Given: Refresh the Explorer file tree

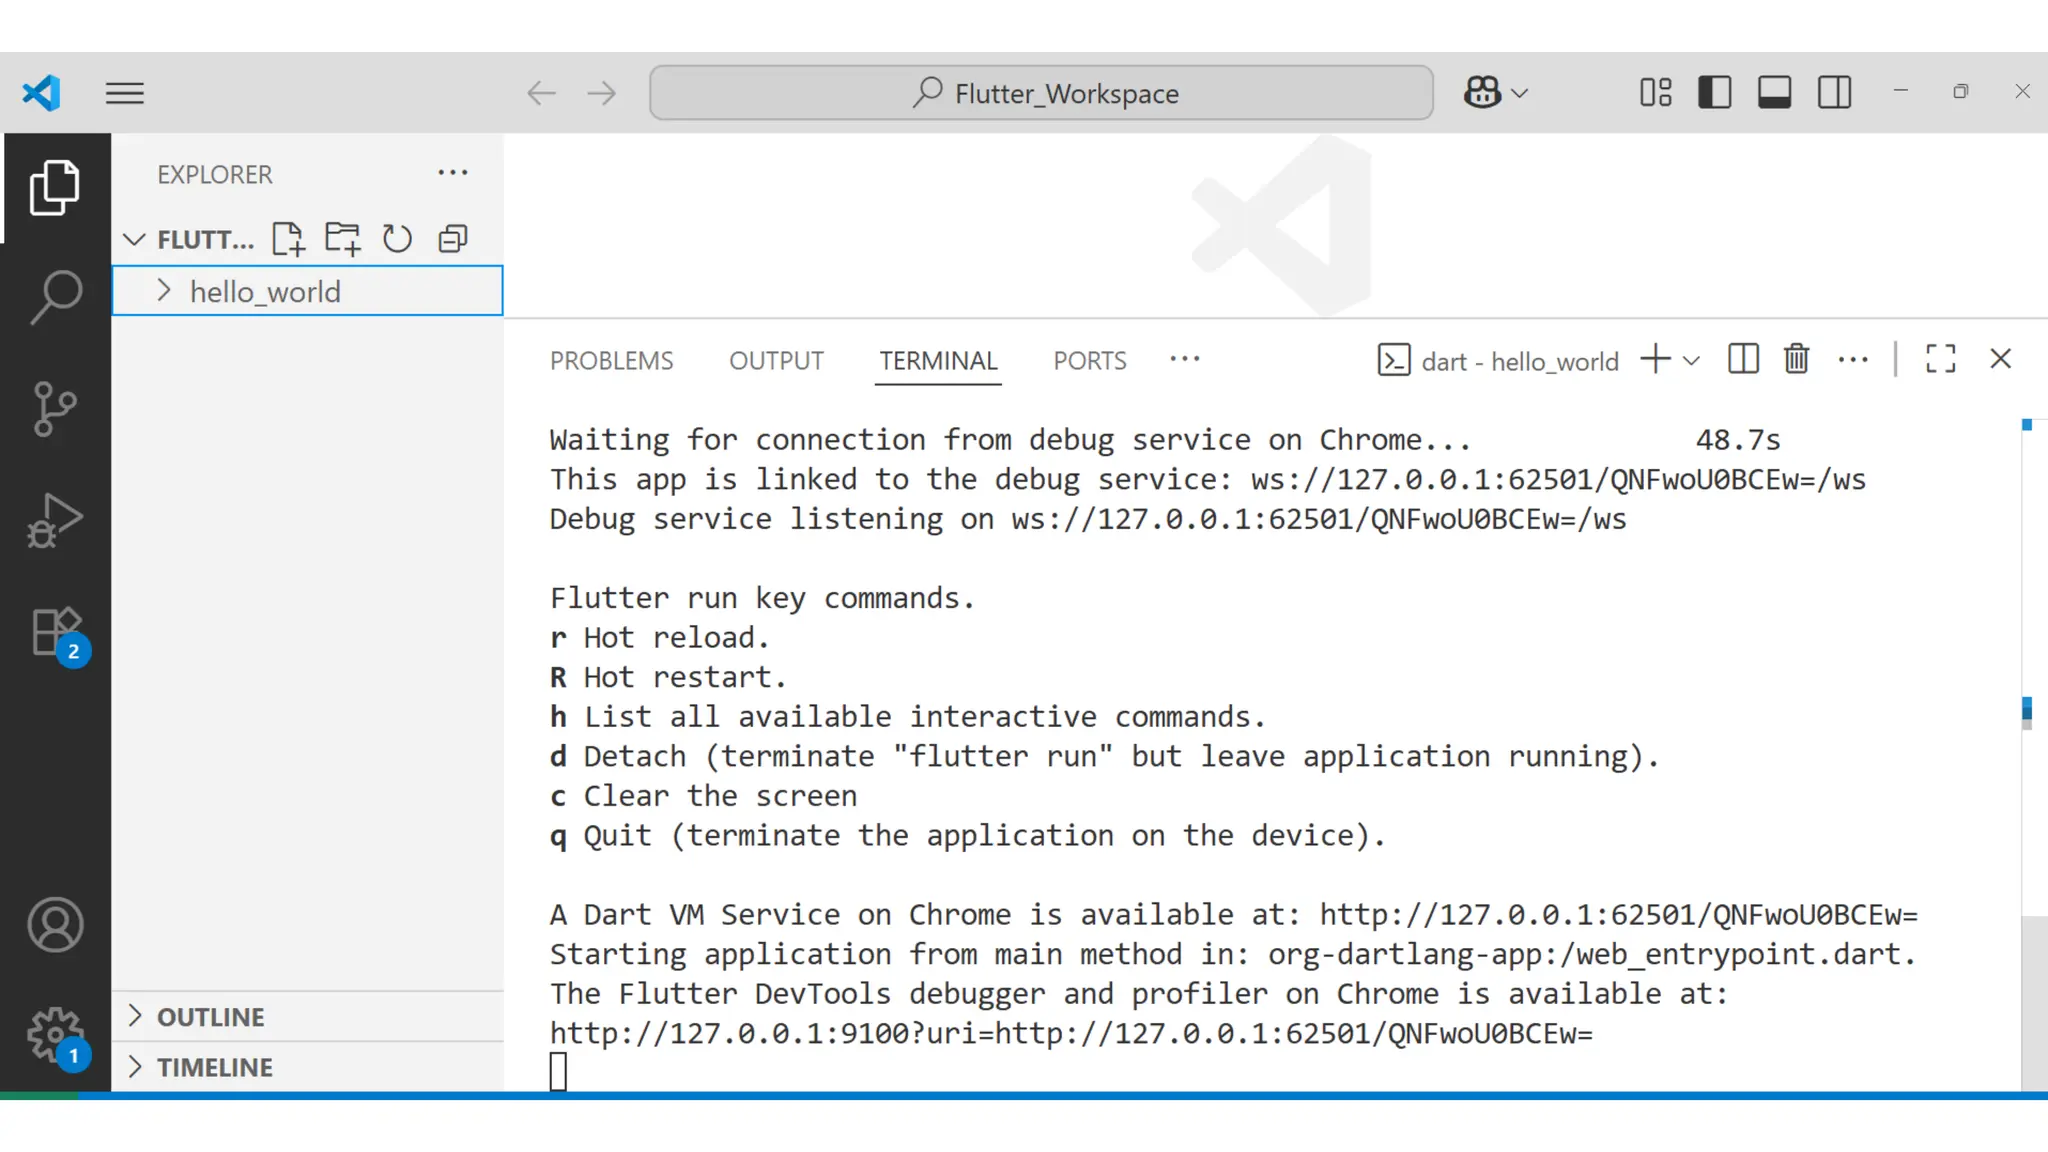Looking at the screenshot, I should 397,239.
